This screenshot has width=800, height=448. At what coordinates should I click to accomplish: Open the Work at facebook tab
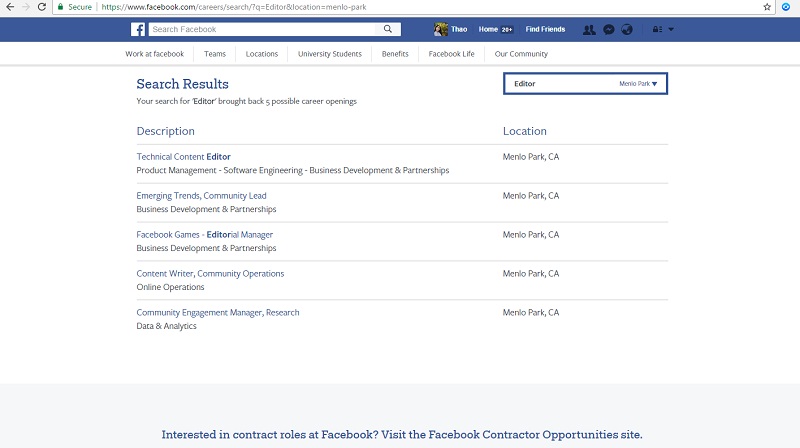point(155,54)
